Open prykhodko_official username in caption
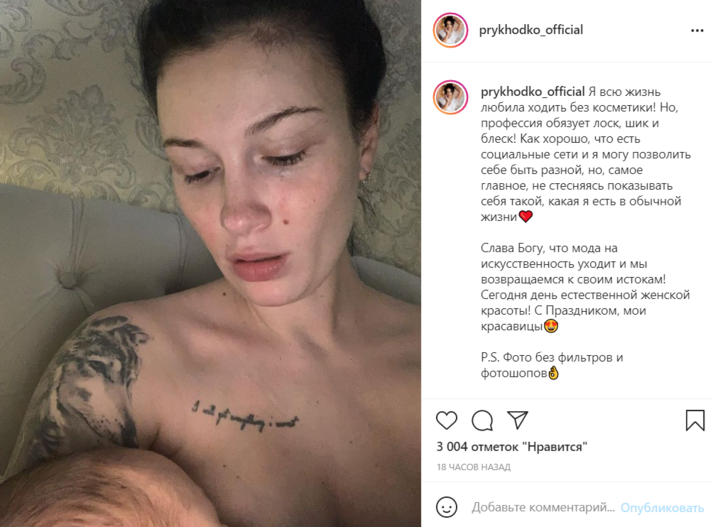Screen dimensions: 713x527 click(532, 92)
